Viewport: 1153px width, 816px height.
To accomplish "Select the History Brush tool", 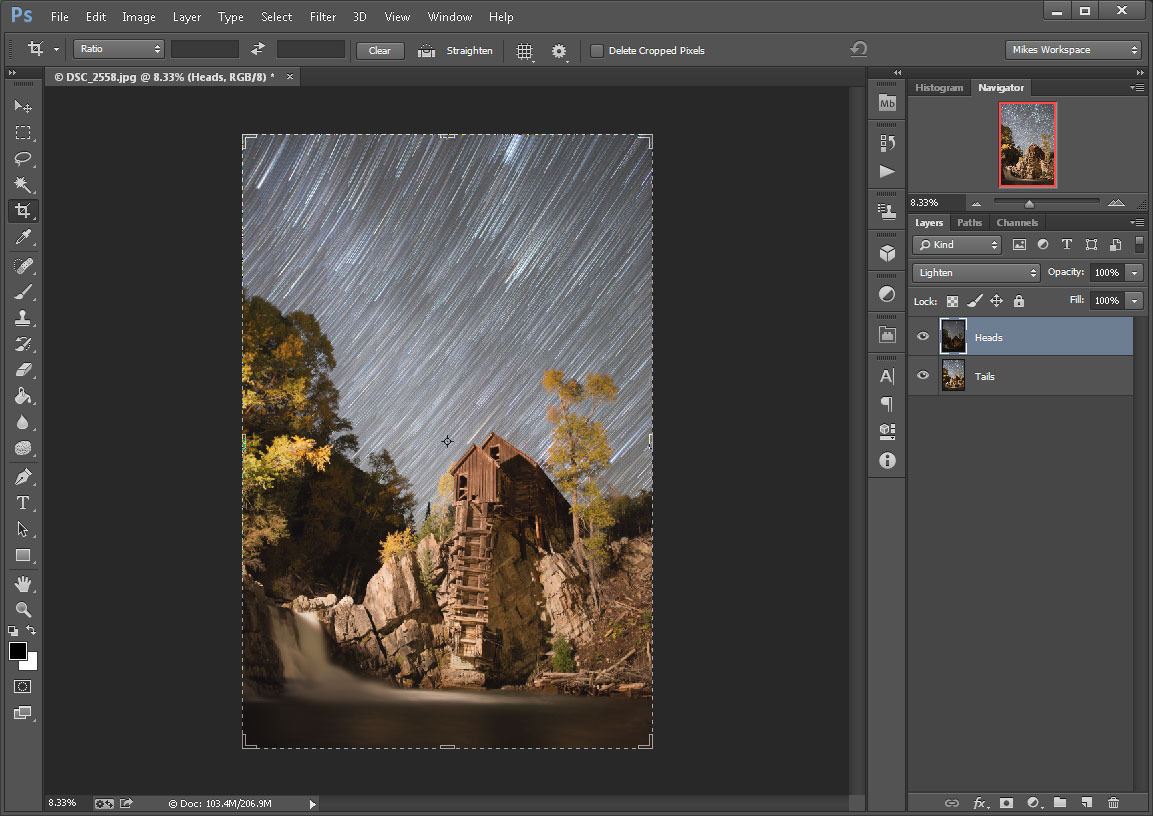I will 23,343.
